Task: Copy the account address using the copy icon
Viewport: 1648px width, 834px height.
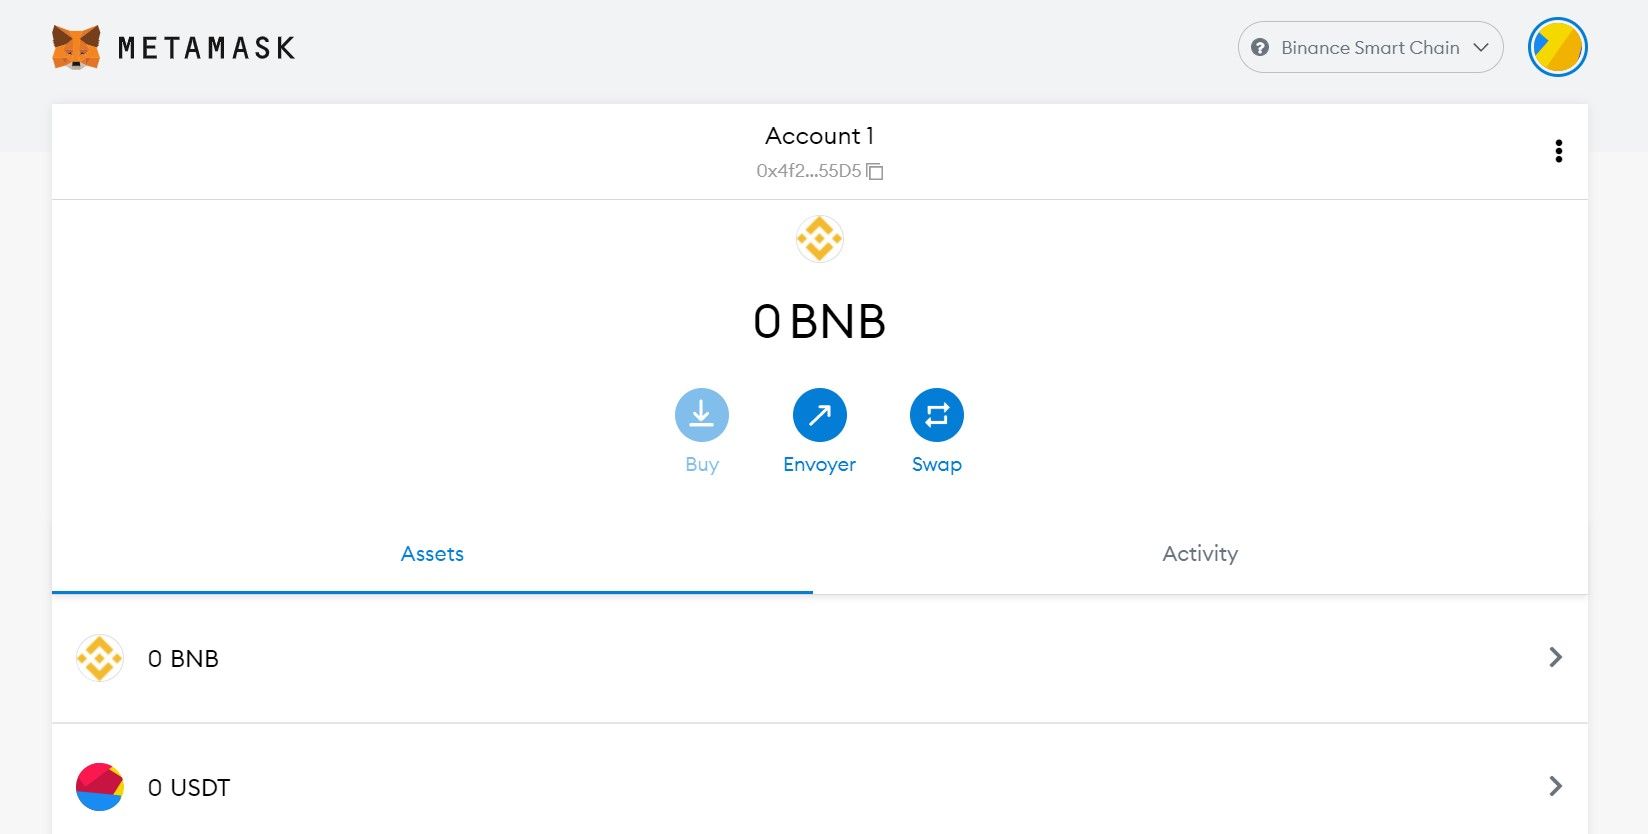Action: click(x=875, y=171)
